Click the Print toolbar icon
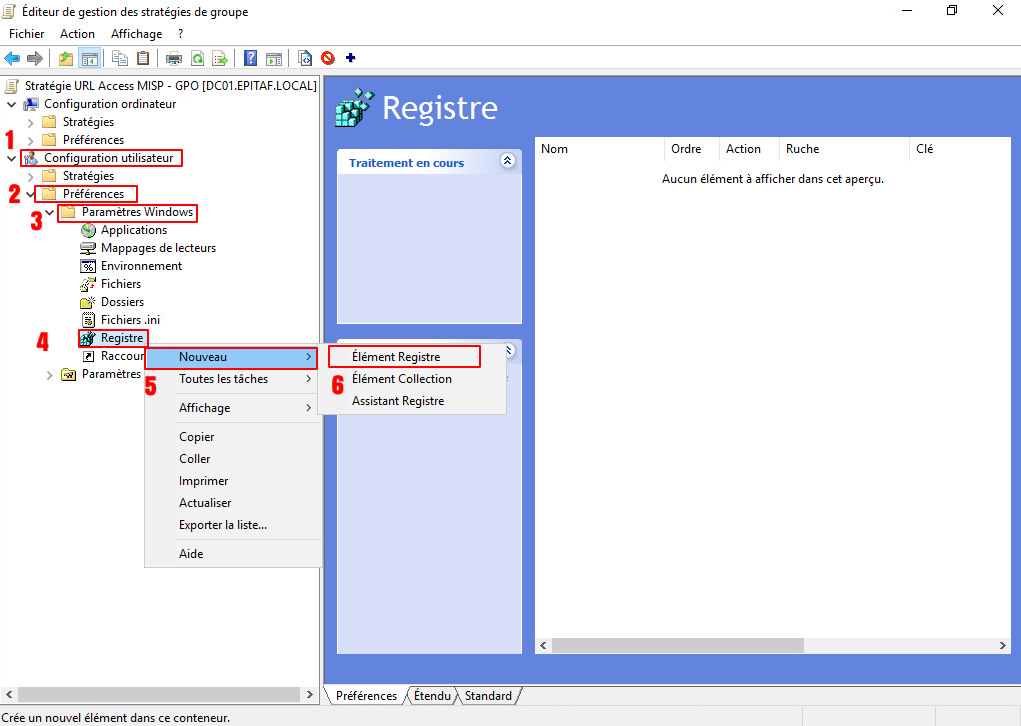1021x726 pixels. [173, 58]
